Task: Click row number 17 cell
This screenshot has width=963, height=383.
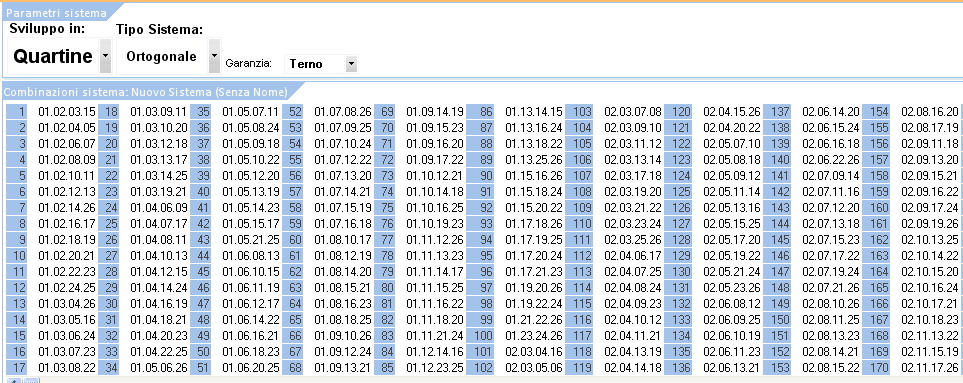Action: click(x=17, y=367)
